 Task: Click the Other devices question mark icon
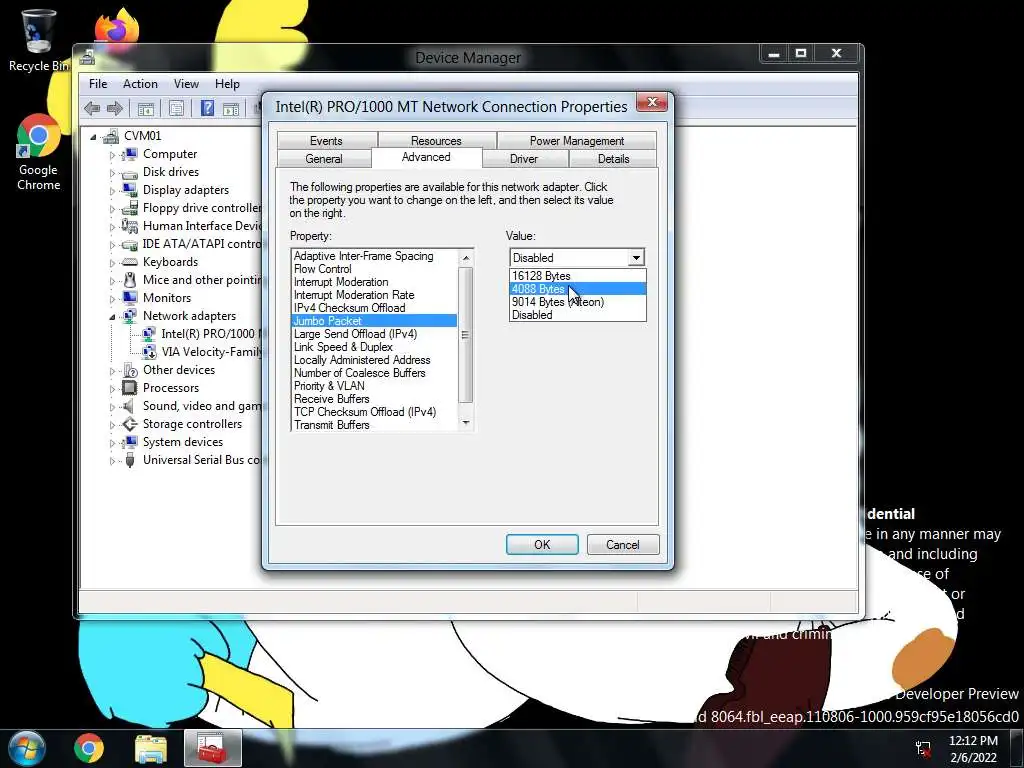click(130, 370)
